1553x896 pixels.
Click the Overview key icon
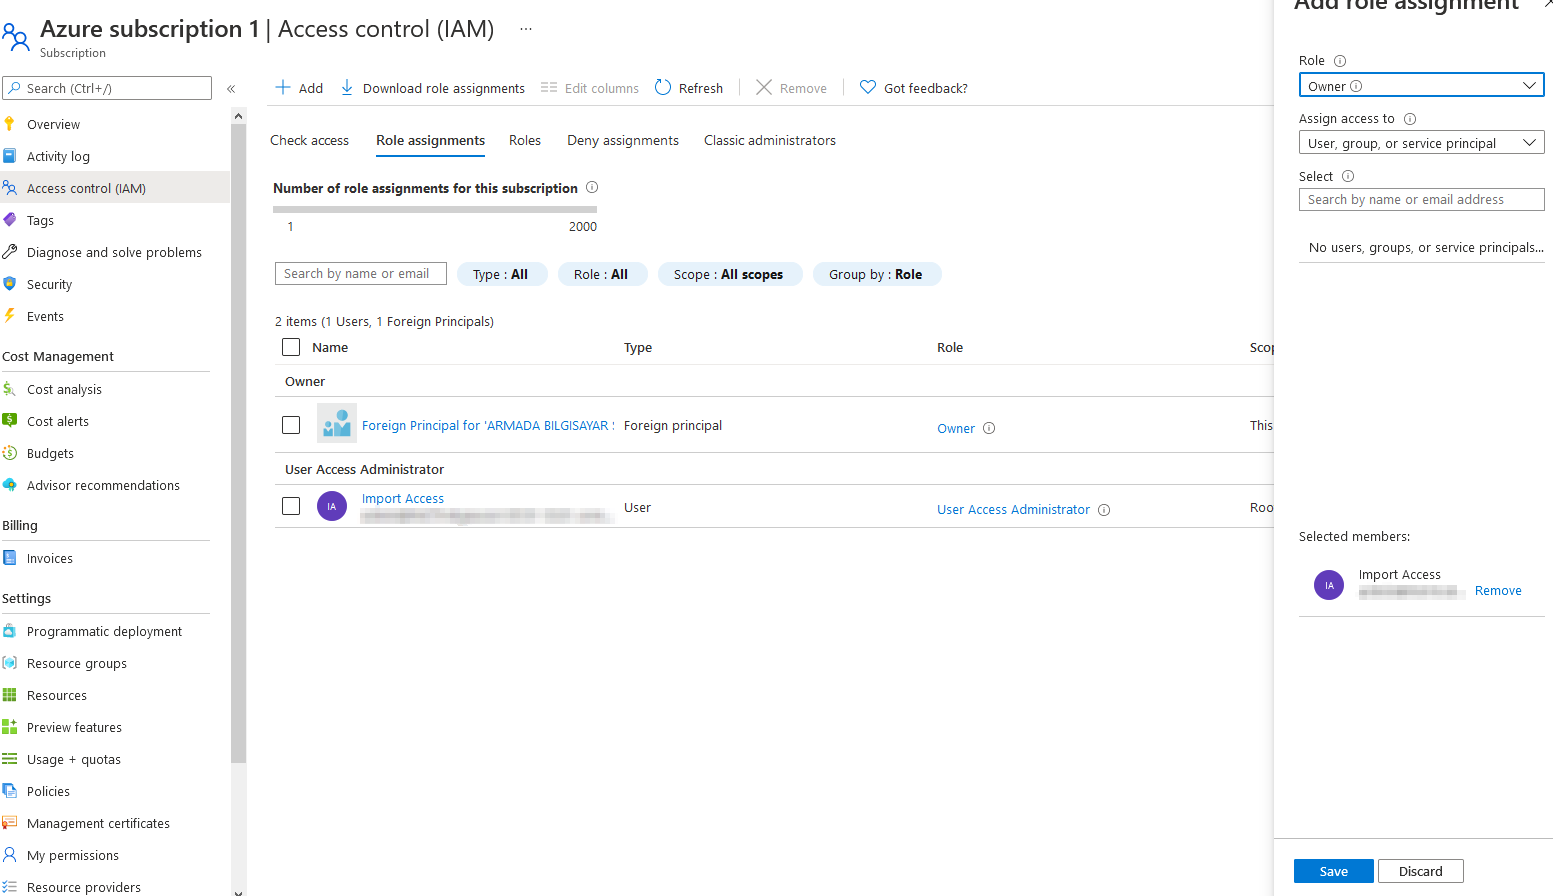[9, 124]
